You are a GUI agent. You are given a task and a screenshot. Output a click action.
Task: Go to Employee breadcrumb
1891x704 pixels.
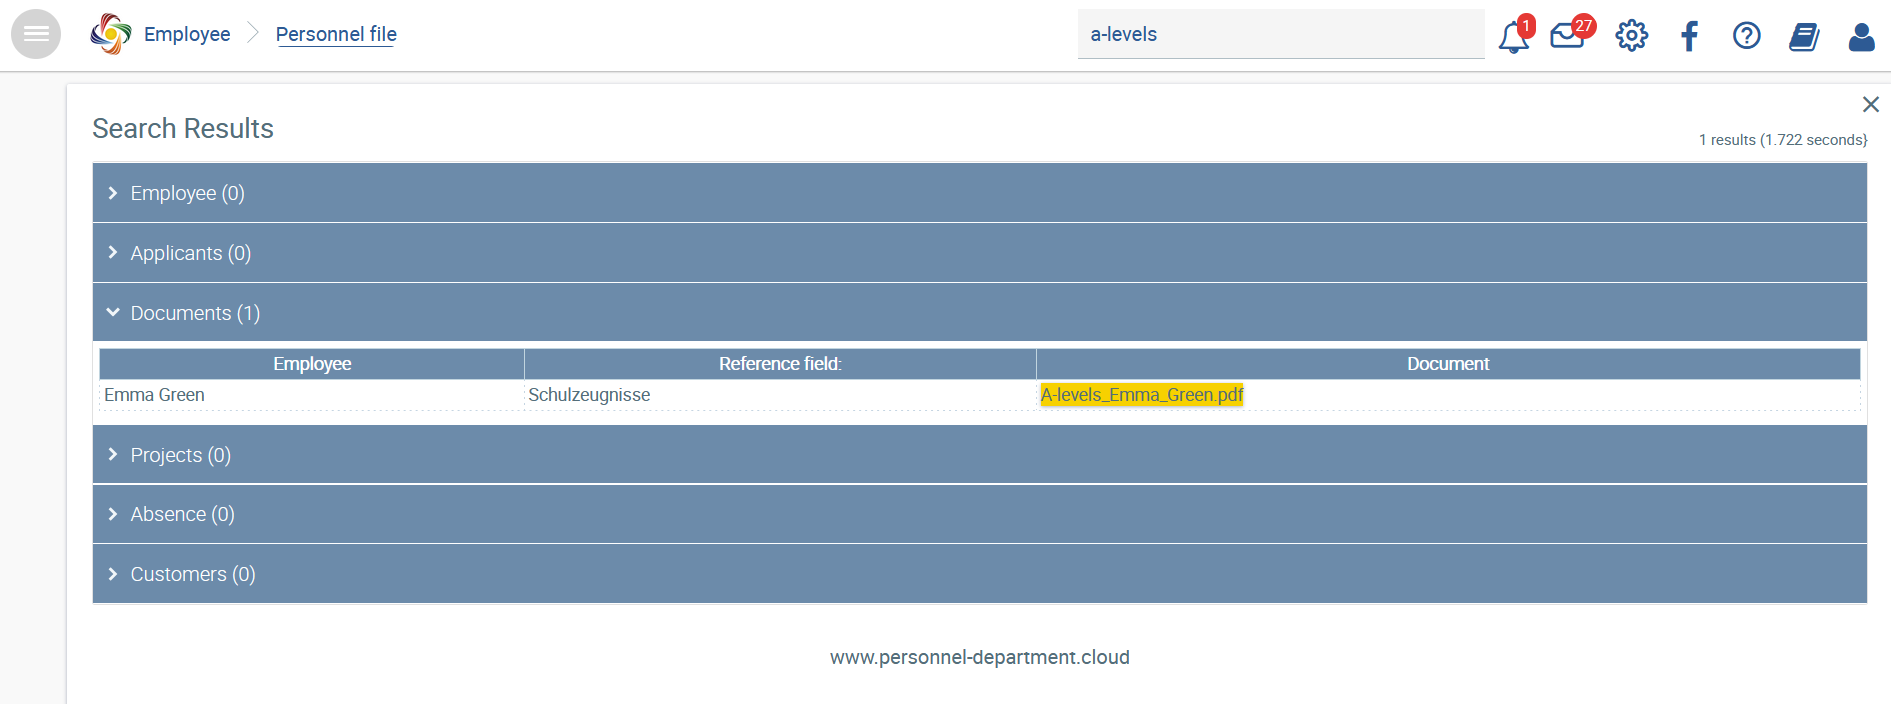pos(187,34)
